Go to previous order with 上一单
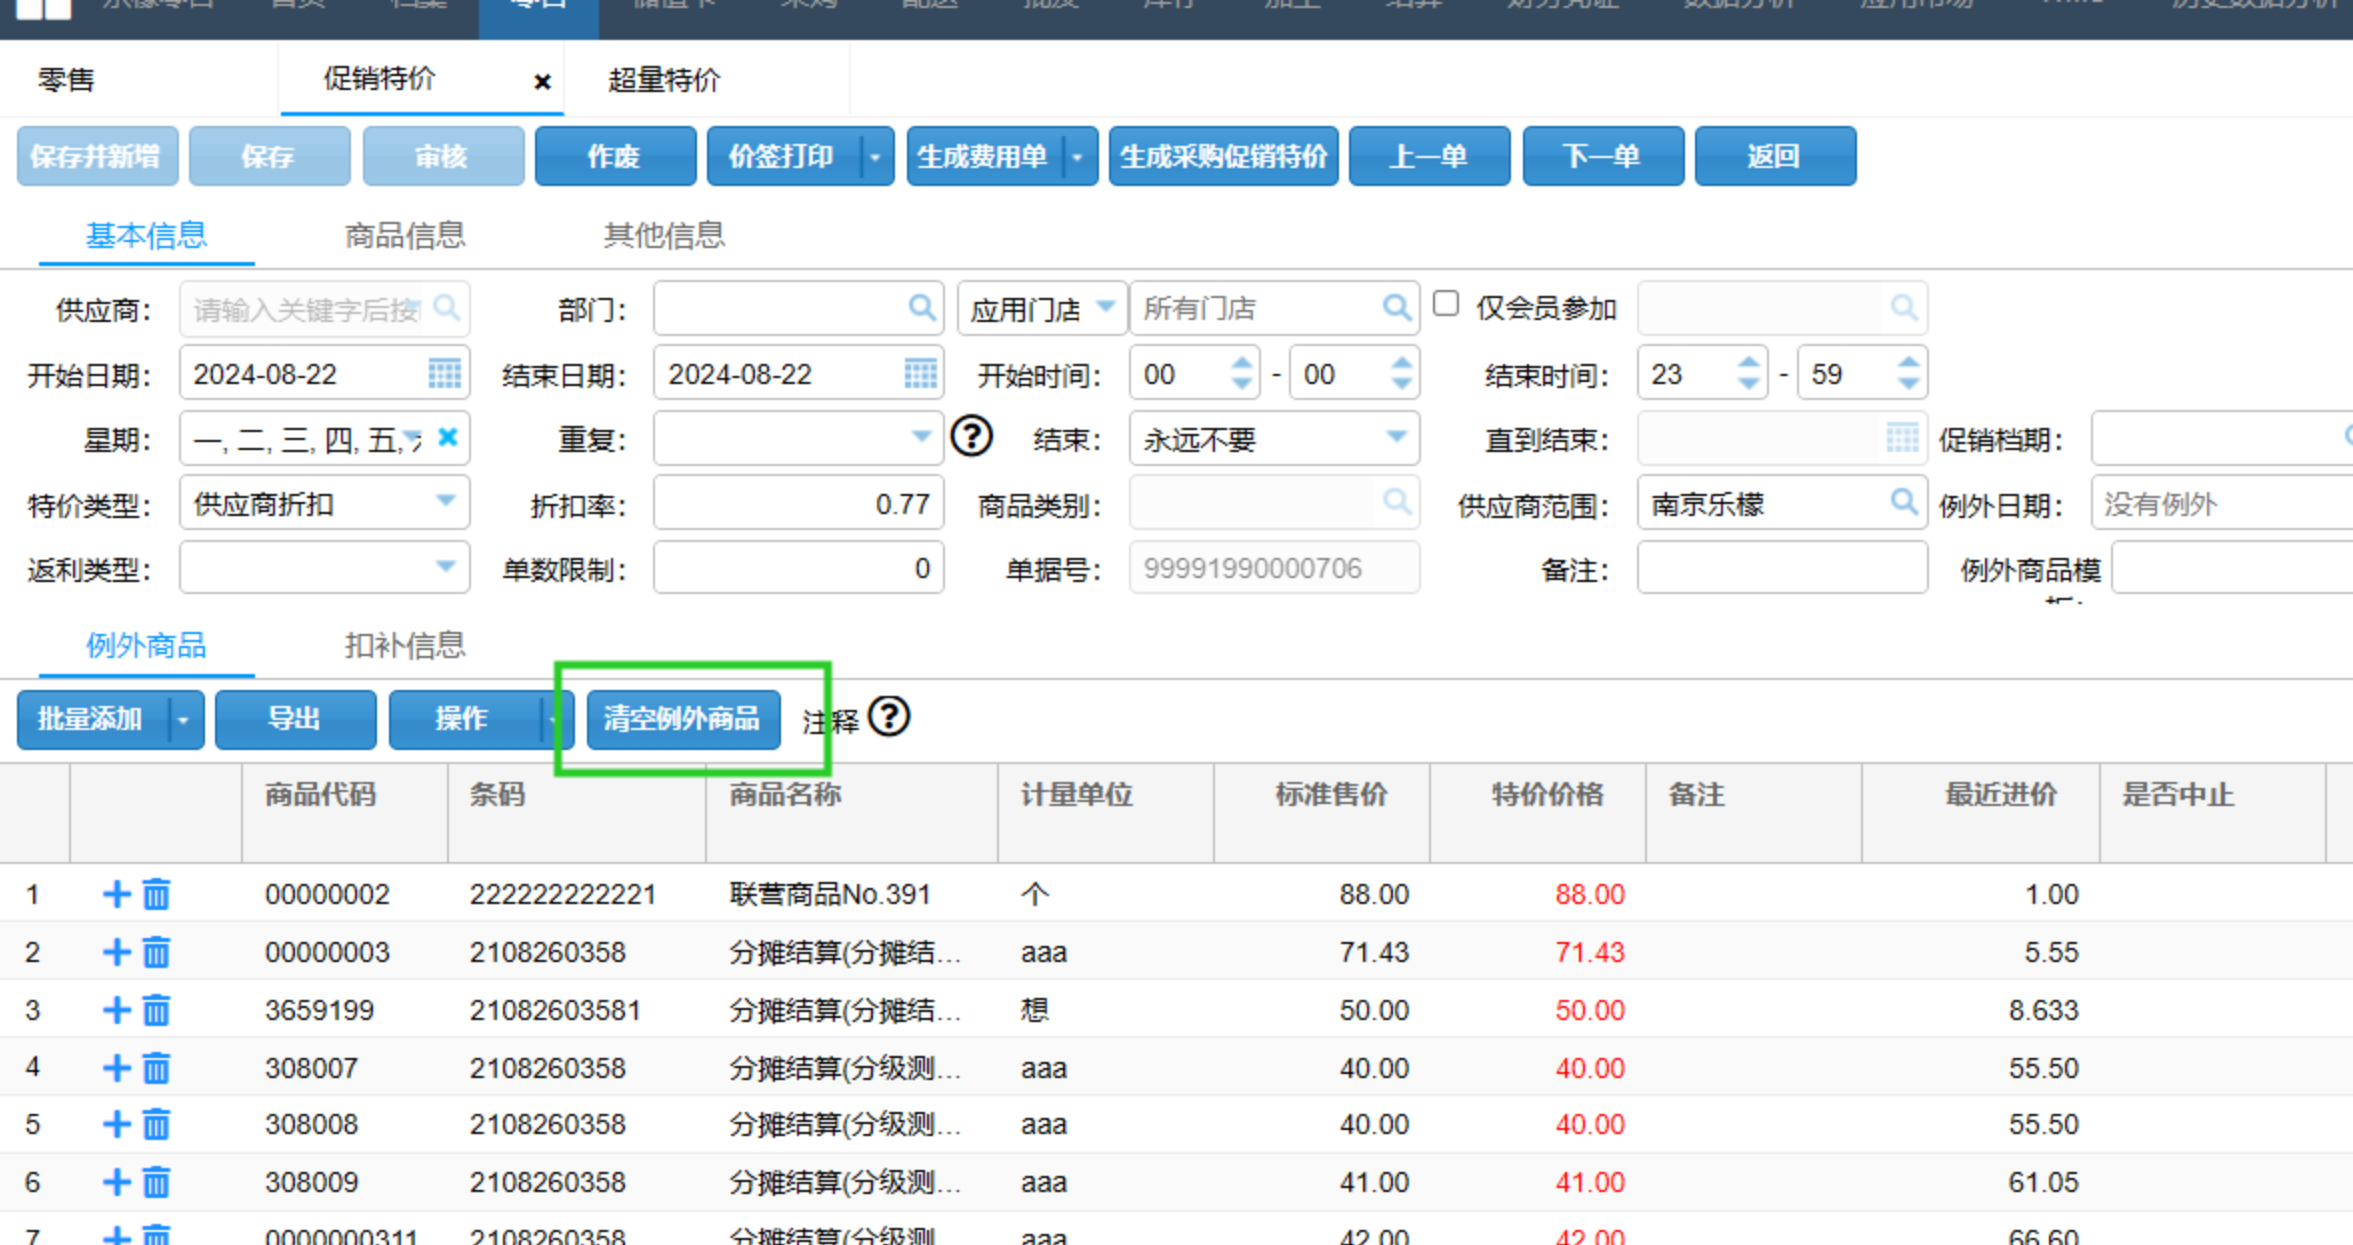This screenshot has width=2353, height=1245. 1429,157
